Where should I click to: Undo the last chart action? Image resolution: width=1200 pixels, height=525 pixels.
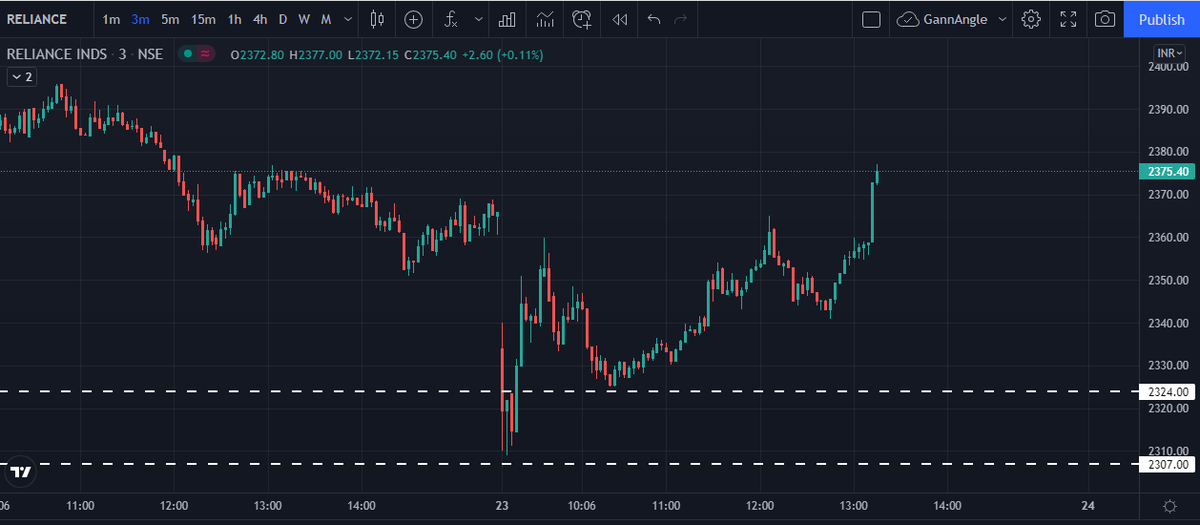click(x=654, y=19)
